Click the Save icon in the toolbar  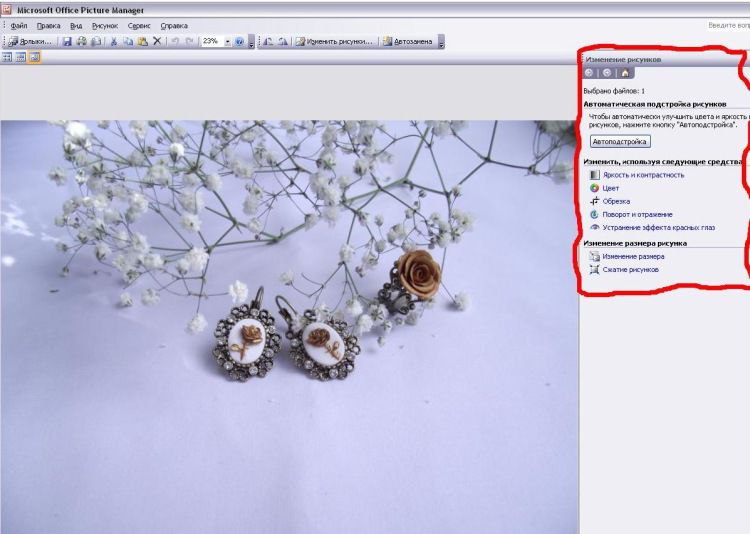point(67,42)
